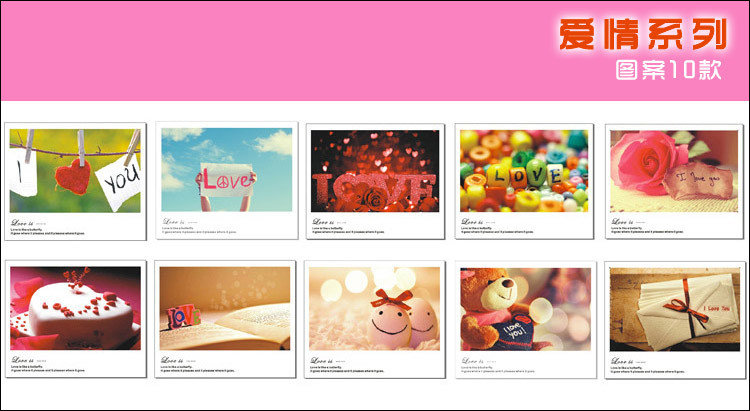750x411 pixels.
Task: Open the red glitter LOVE letters photo
Action: (375, 169)
